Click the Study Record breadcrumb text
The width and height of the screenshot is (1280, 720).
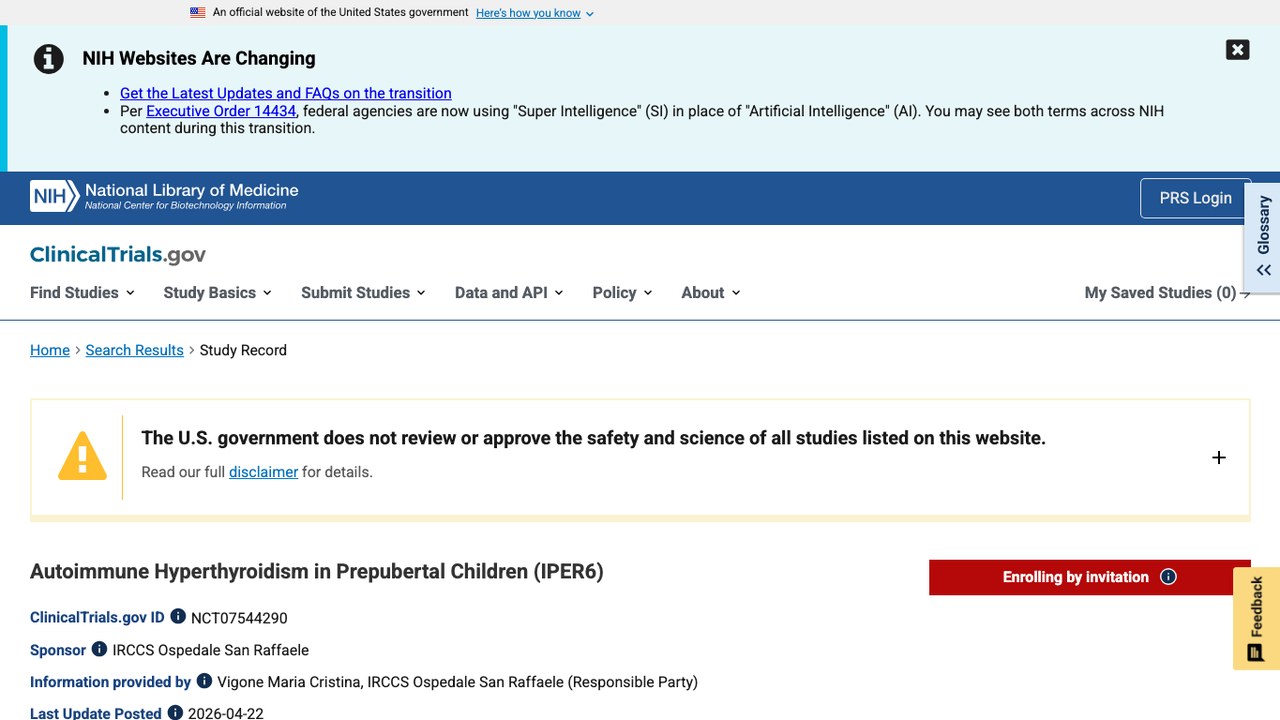243,350
